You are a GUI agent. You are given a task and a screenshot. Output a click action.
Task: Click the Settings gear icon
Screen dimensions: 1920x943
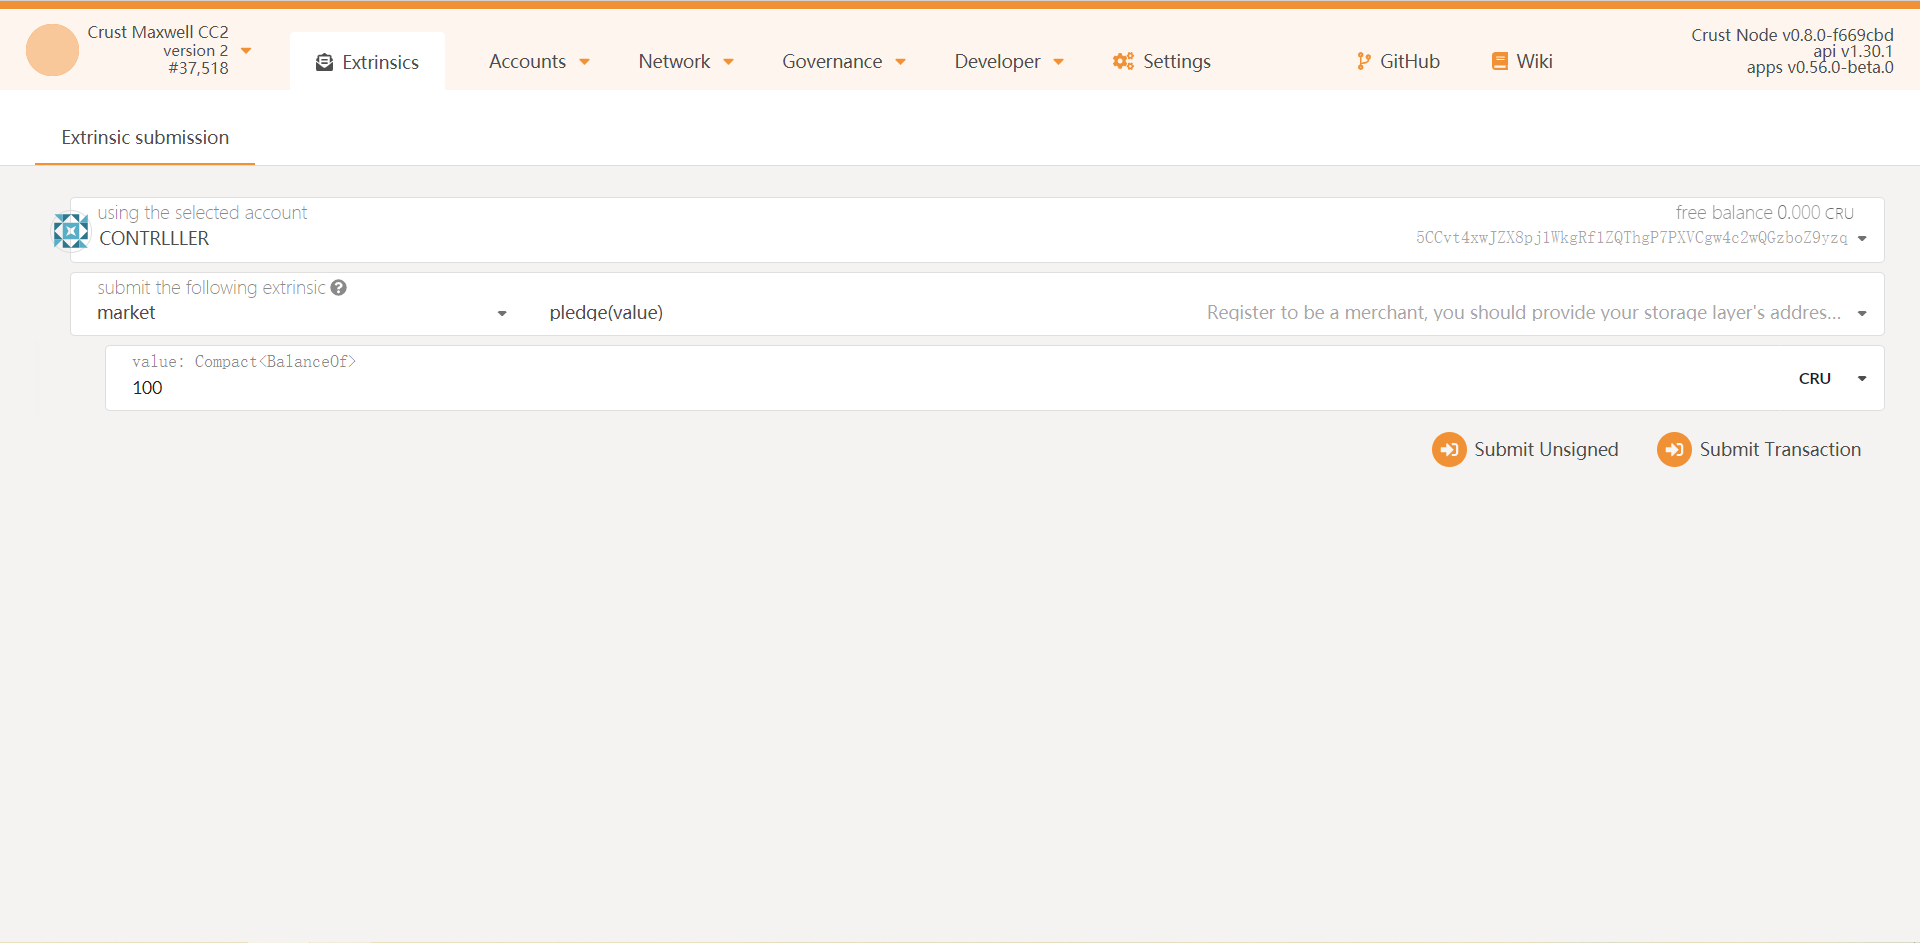[1123, 62]
